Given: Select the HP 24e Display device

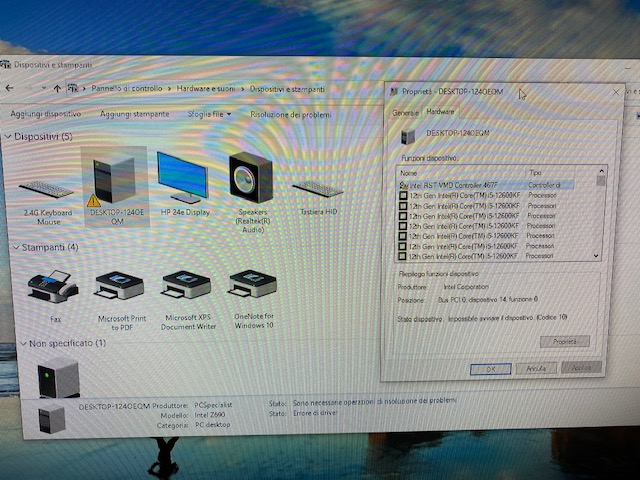Looking at the screenshot, I should tap(184, 184).
